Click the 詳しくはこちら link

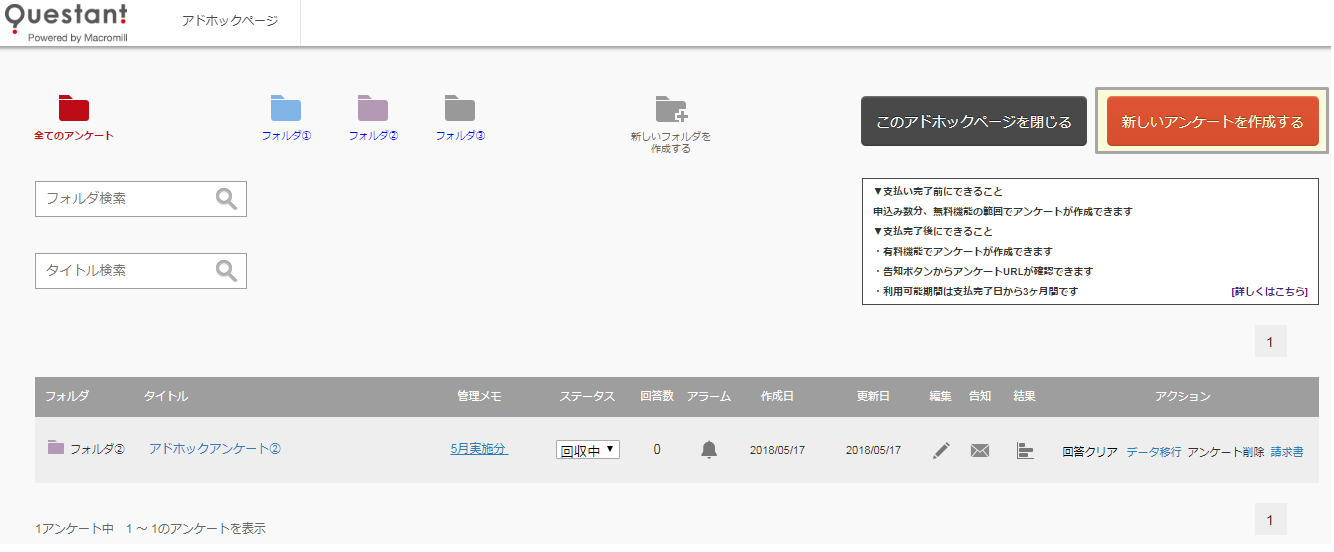point(1269,291)
